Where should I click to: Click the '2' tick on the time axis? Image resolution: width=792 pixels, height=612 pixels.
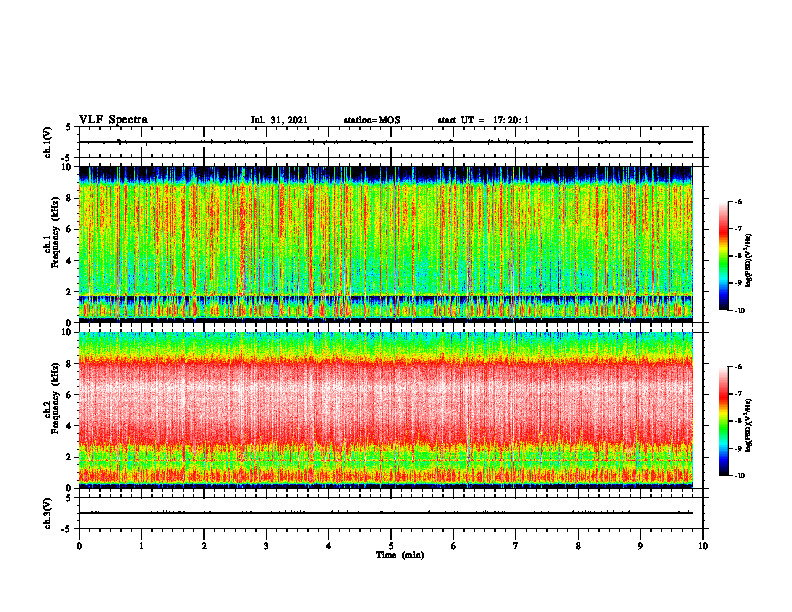pos(204,546)
